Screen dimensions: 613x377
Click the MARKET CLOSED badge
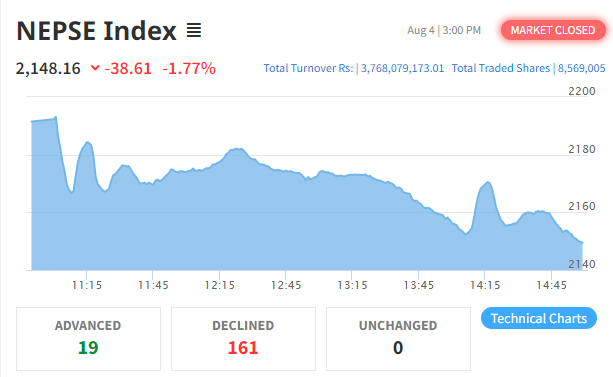point(553,30)
